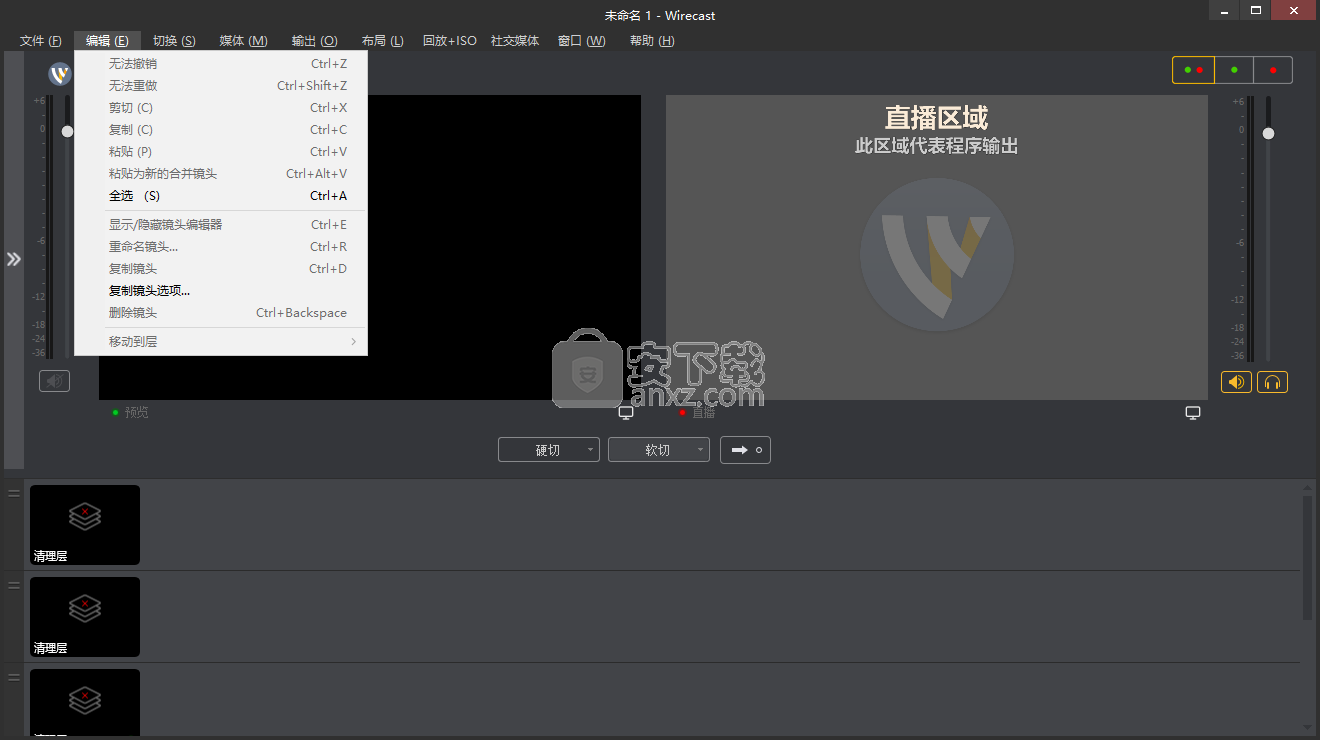Click 复制镜头 Ctrl+D menu entry
Screen dimensions: 1320x740
(221, 269)
